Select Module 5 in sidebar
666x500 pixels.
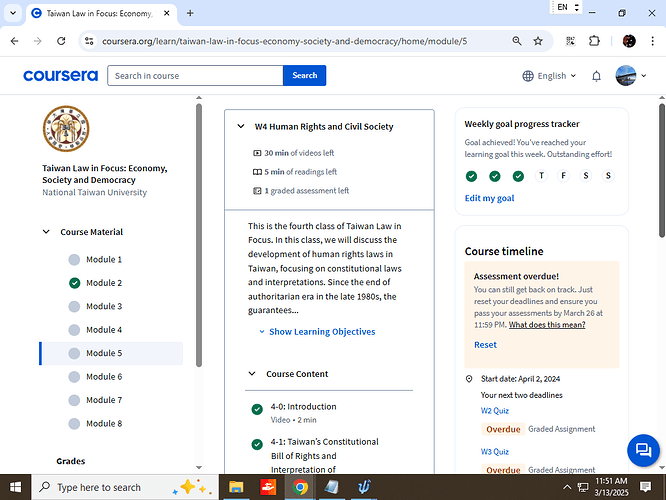pyautogui.click(x=111, y=353)
